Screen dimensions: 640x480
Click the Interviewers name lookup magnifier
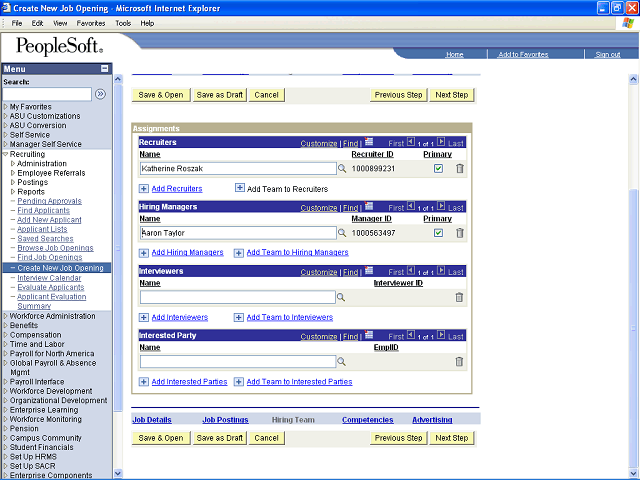tap(341, 298)
